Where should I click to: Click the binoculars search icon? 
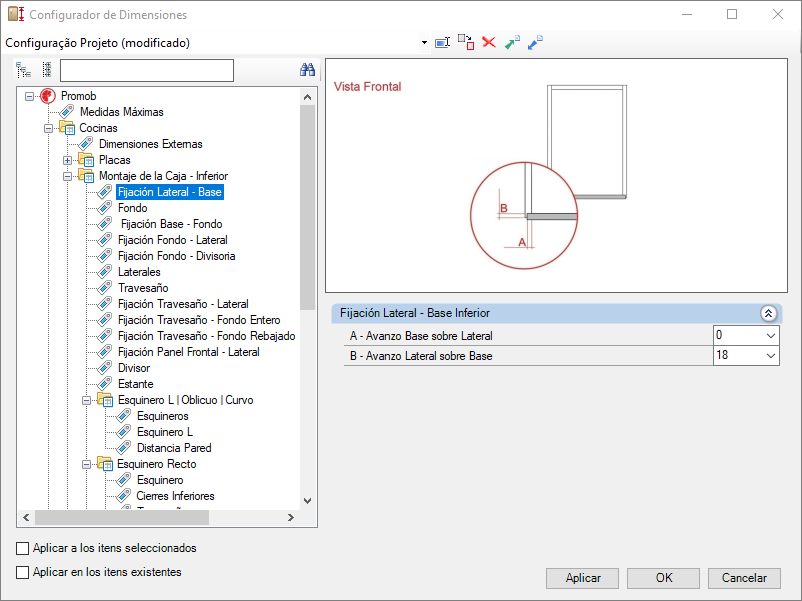click(308, 70)
